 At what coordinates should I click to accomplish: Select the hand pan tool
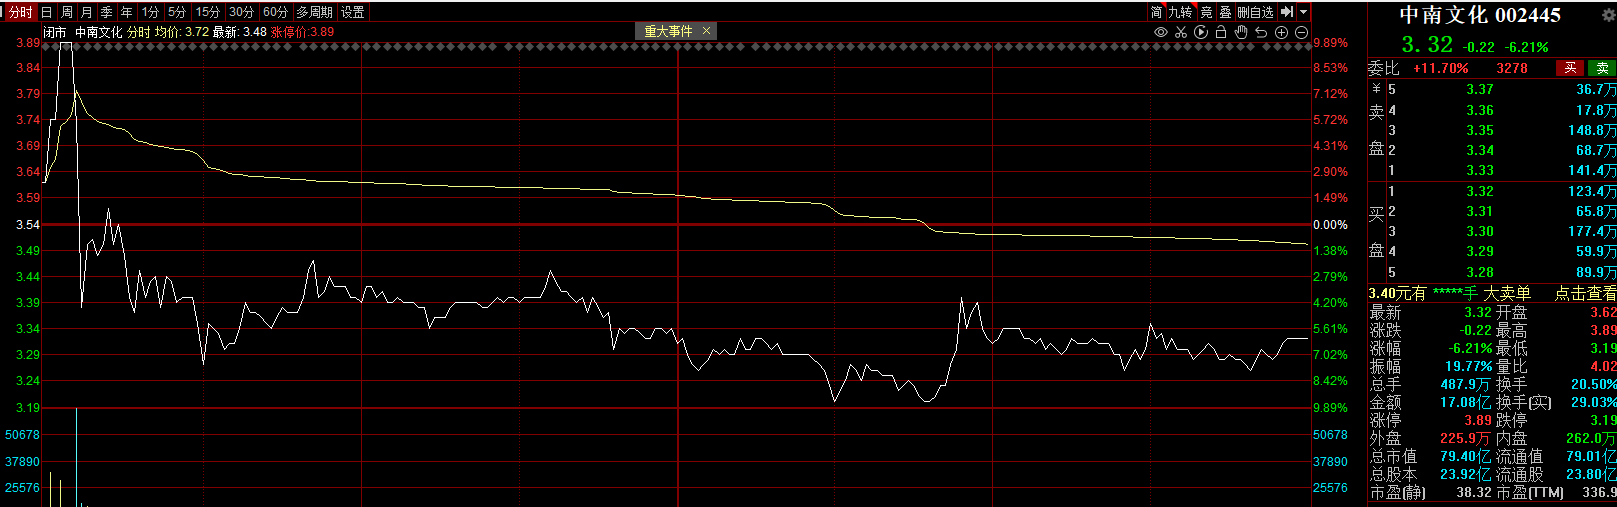click(x=1241, y=32)
